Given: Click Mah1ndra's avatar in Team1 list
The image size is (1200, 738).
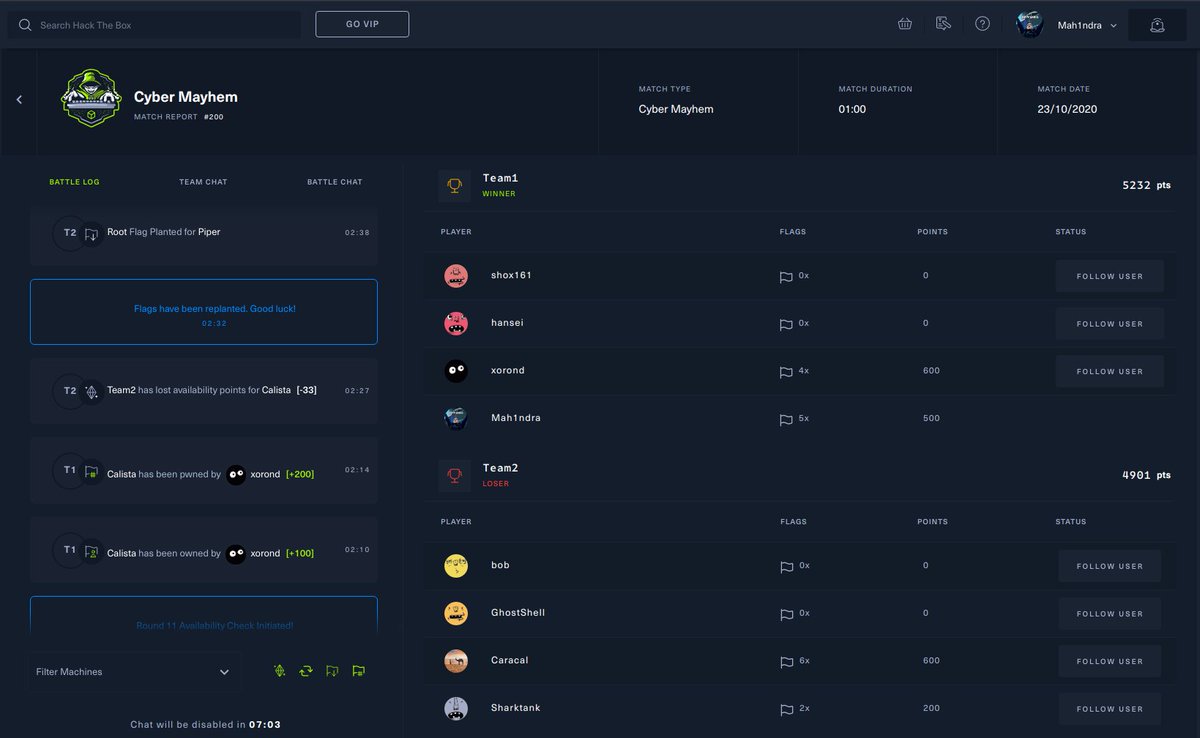Looking at the screenshot, I should pyautogui.click(x=456, y=418).
